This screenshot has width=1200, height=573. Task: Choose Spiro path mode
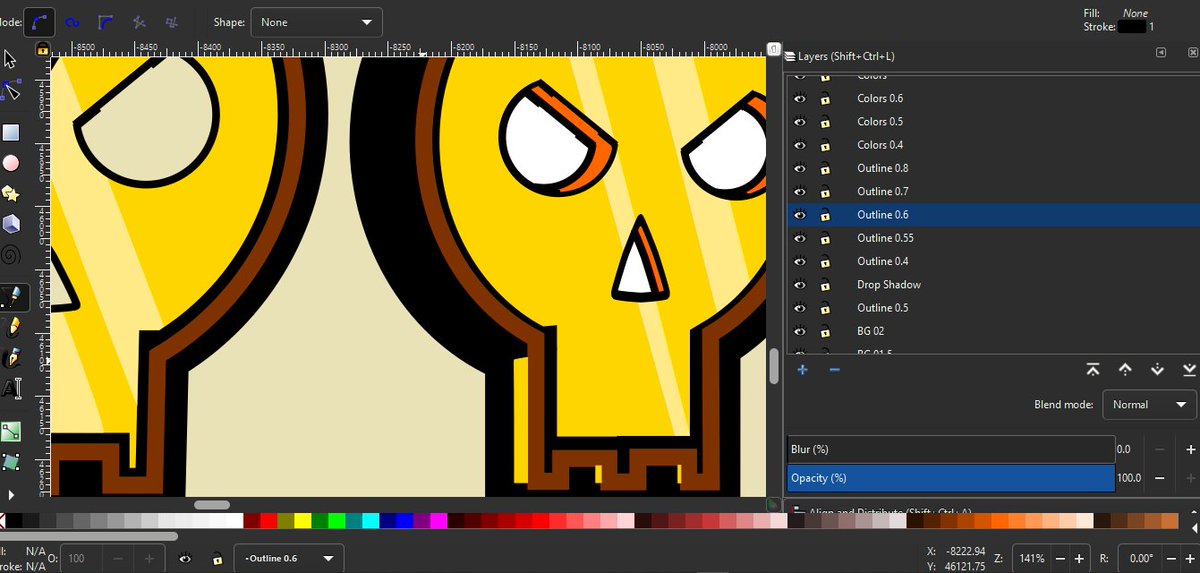click(72, 21)
